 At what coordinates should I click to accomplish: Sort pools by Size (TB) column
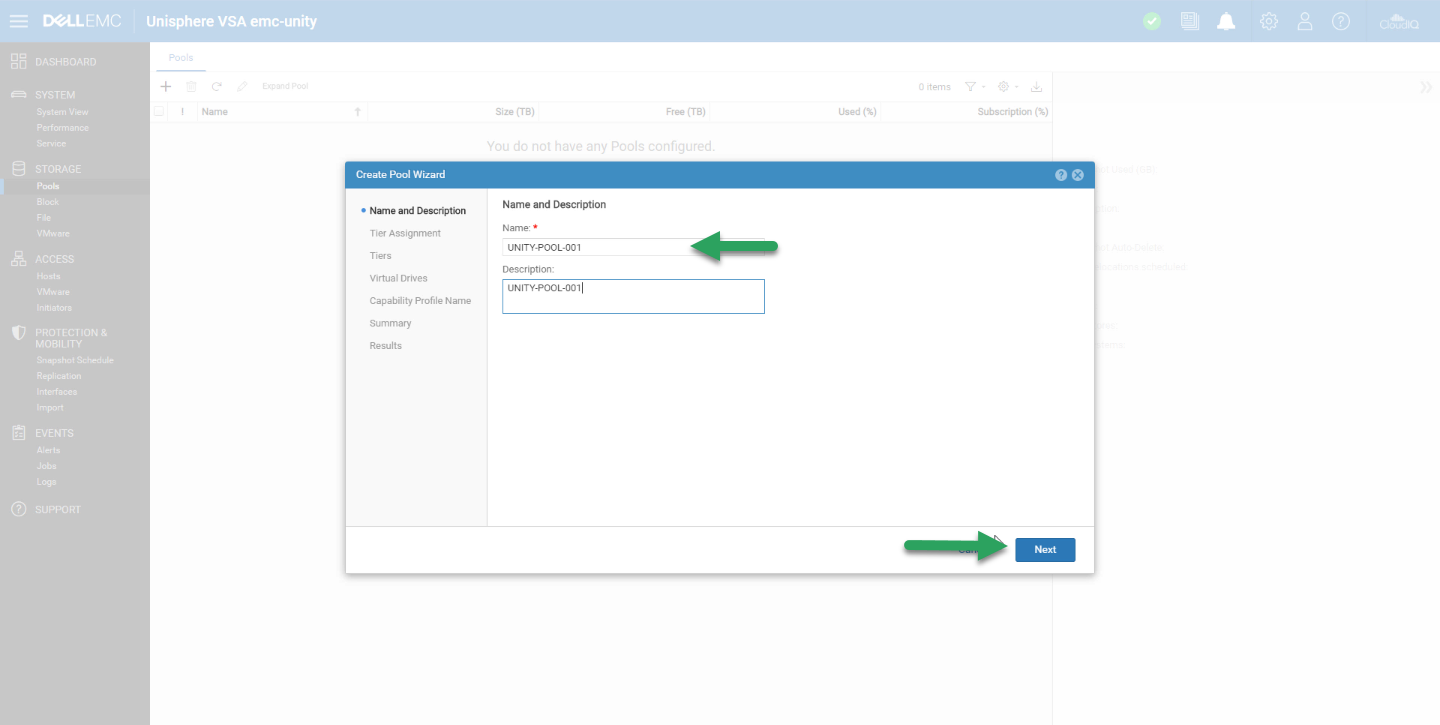point(515,112)
